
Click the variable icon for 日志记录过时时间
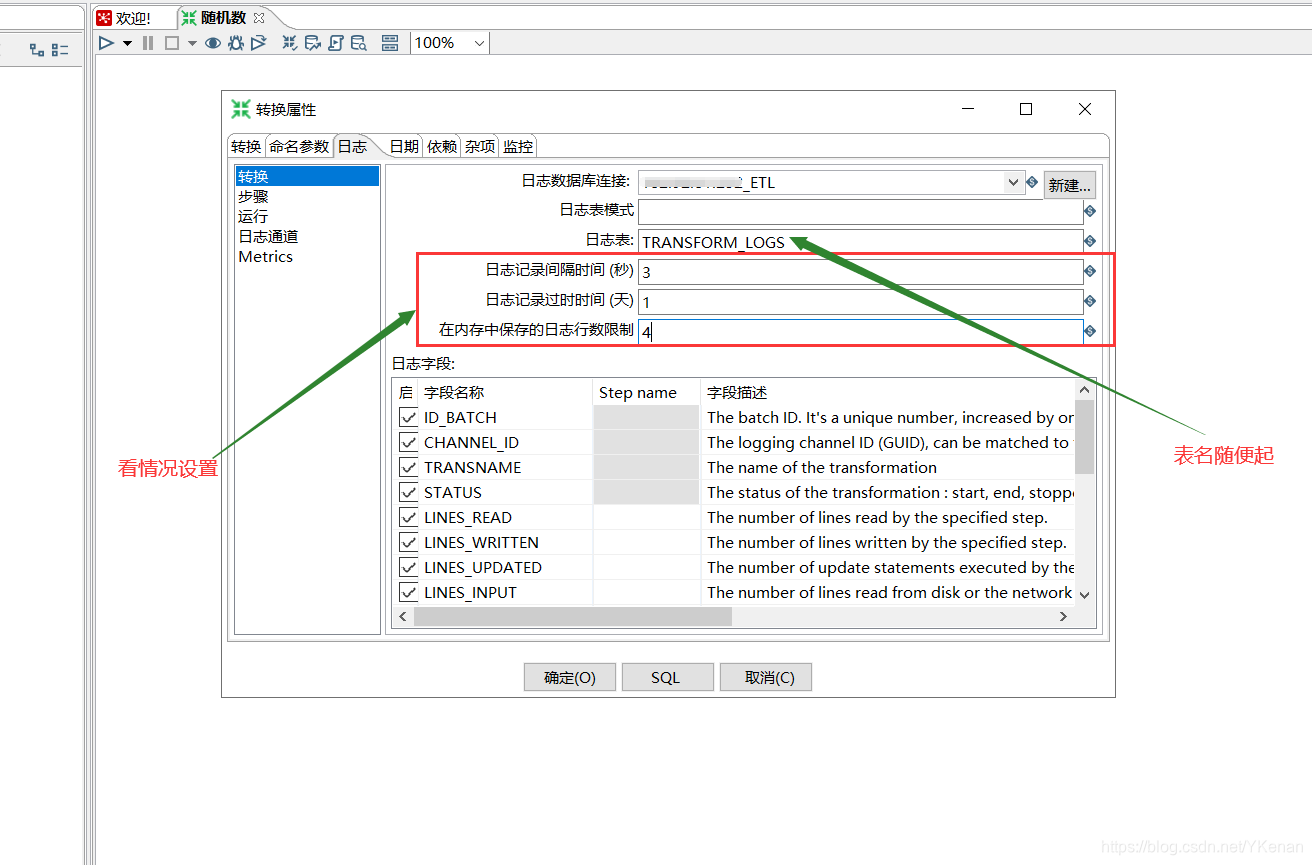coord(1090,301)
